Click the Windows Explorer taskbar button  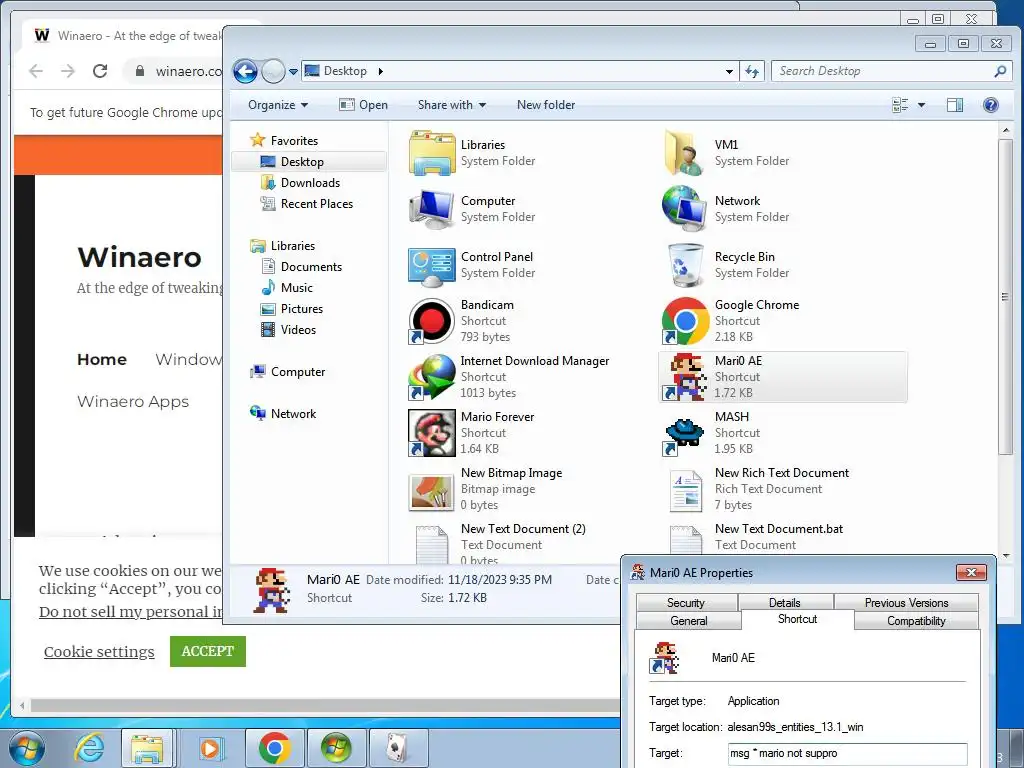click(147, 748)
